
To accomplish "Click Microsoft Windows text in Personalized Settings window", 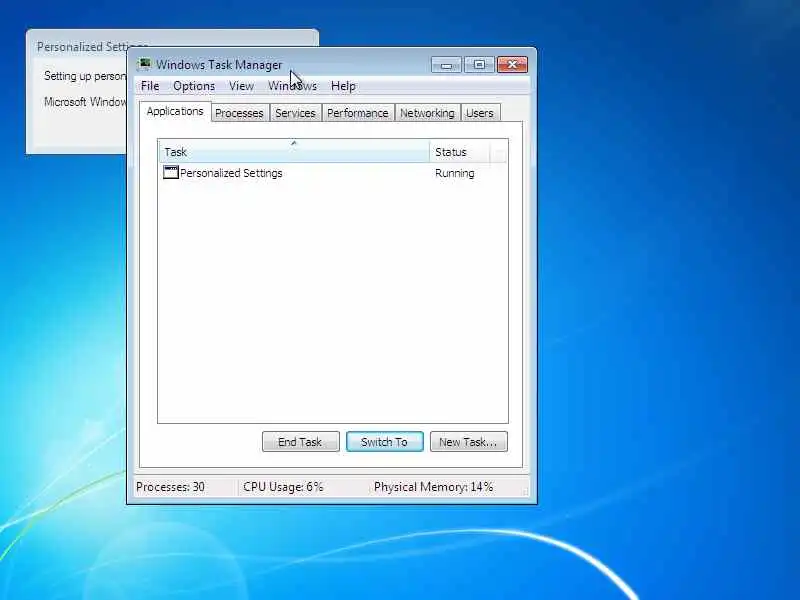I will click(x=85, y=102).
